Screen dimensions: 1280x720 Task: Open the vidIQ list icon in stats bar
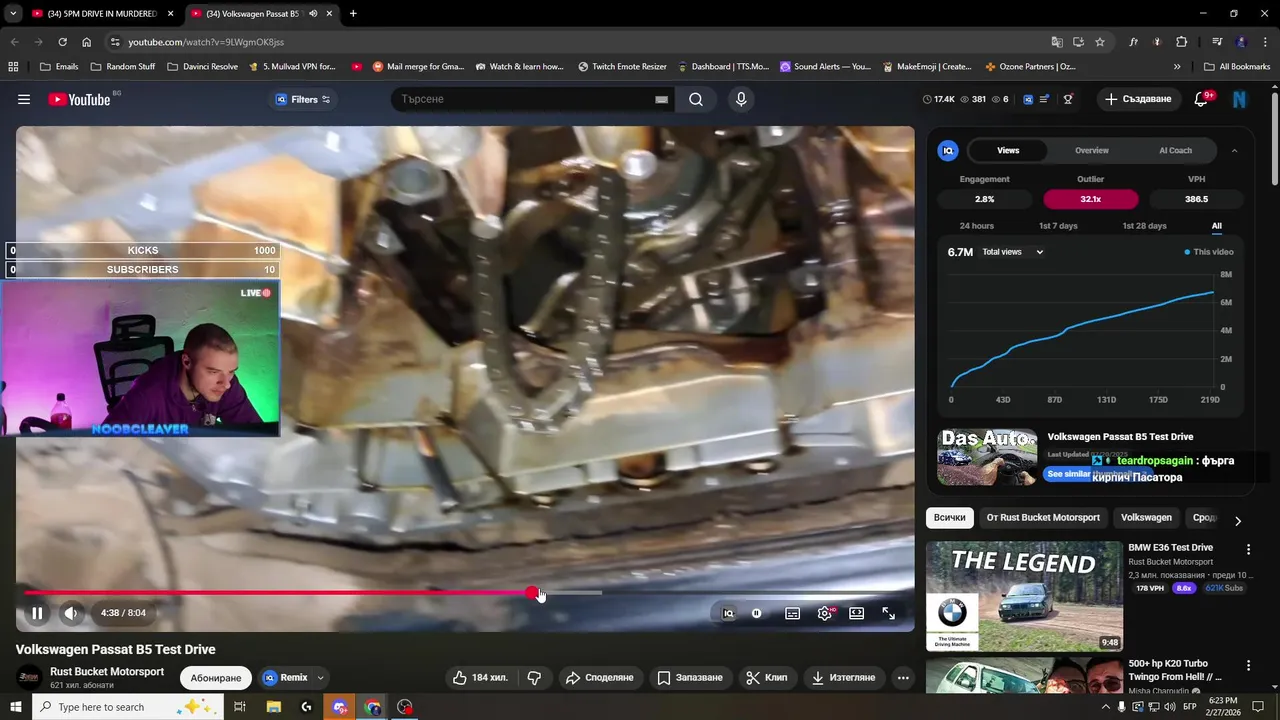pos(1044,99)
